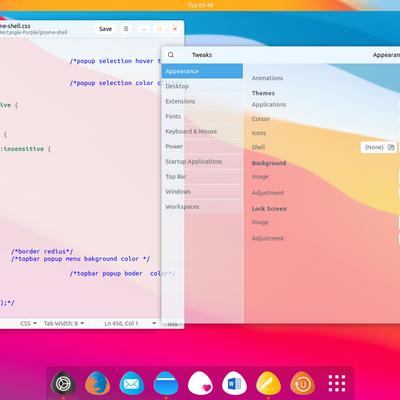
Task: Click Image label under Background
Action: 260,177
